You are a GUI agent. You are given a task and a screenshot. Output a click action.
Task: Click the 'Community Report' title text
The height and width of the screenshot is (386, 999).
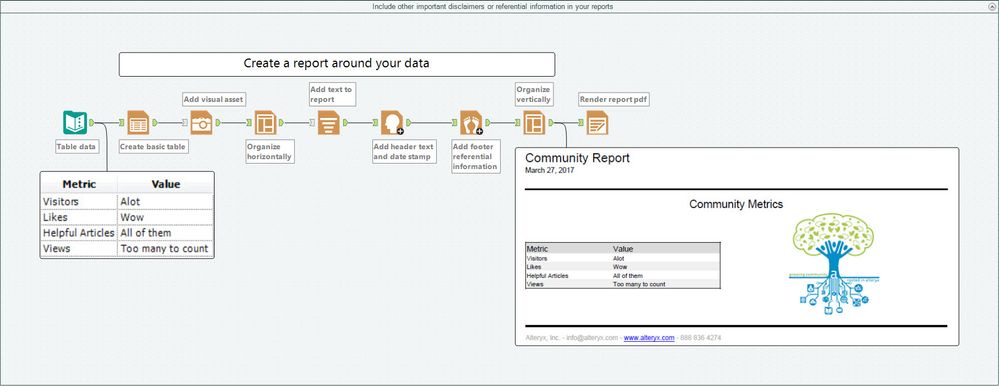(x=577, y=158)
